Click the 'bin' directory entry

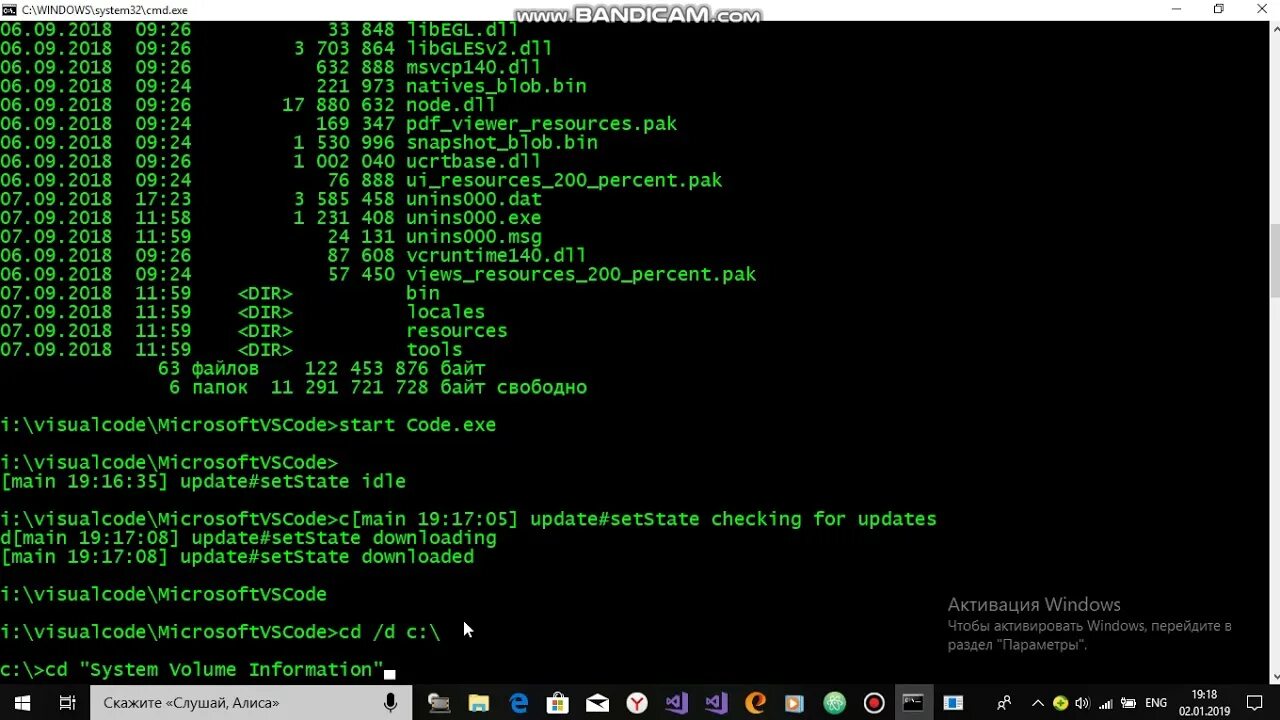click(x=423, y=293)
